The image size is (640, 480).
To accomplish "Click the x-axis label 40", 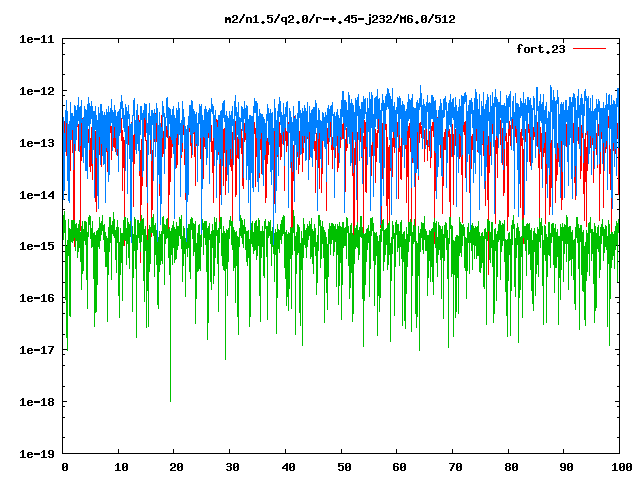I will (288, 467).
